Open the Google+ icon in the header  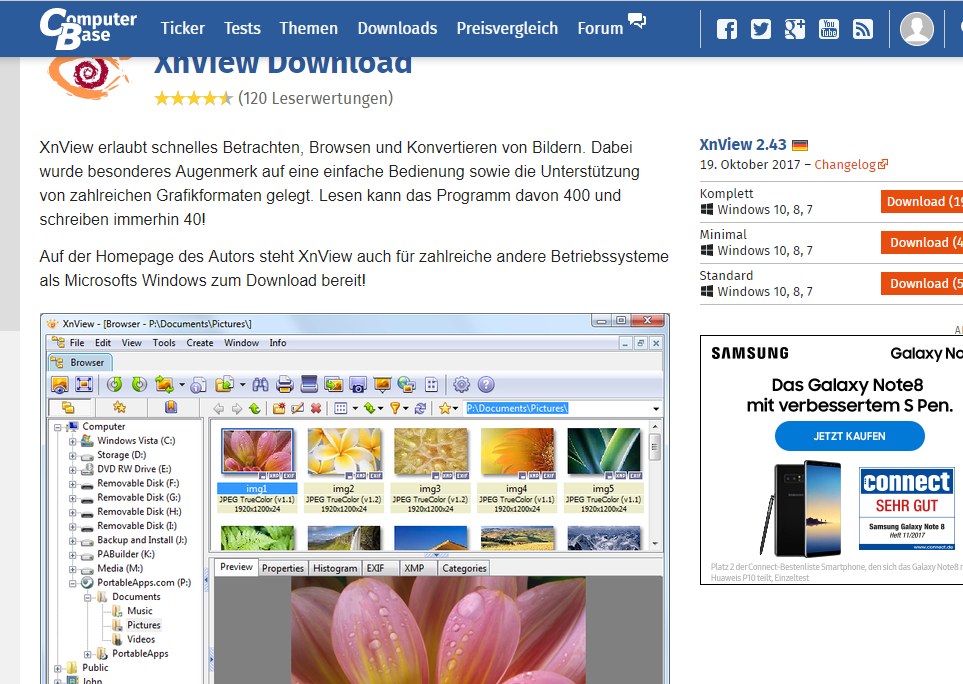coord(794,29)
